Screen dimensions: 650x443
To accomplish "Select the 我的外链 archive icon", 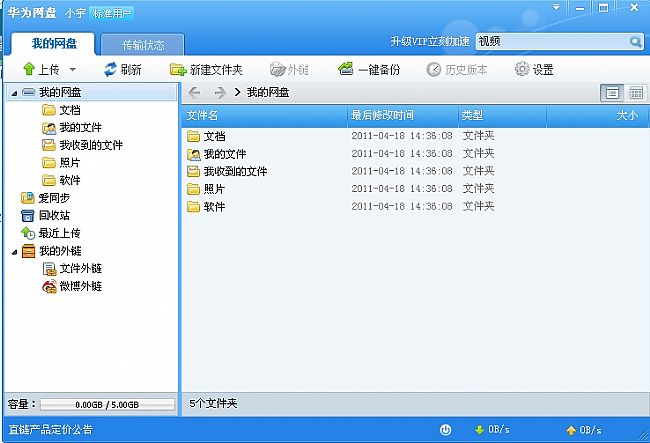I will pos(28,251).
